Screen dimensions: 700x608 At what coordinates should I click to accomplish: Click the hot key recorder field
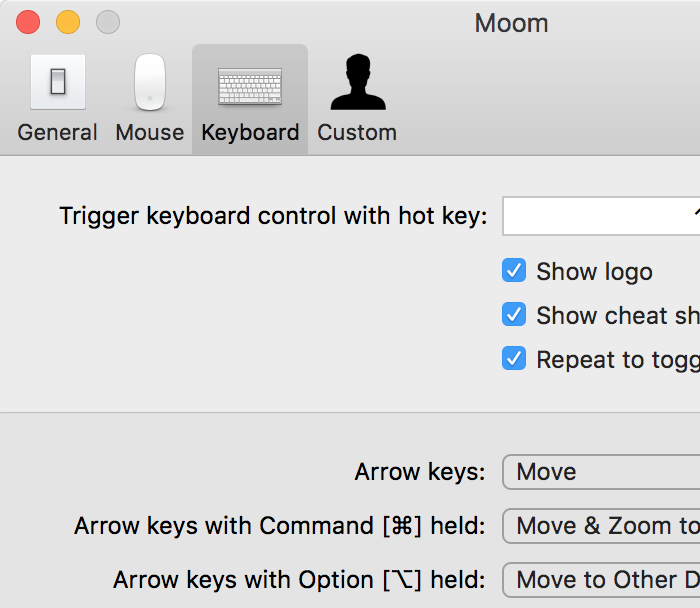point(600,216)
